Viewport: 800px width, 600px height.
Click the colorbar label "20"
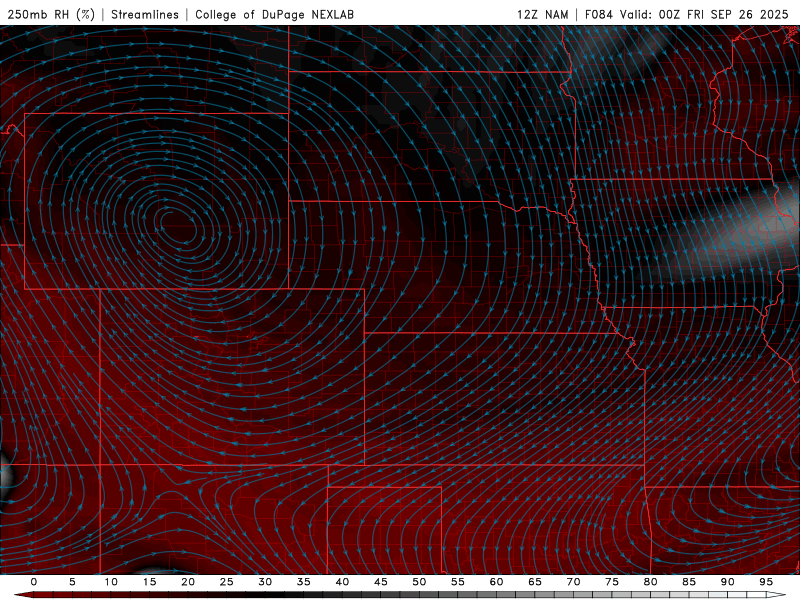pyautogui.click(x=188, y=582)
